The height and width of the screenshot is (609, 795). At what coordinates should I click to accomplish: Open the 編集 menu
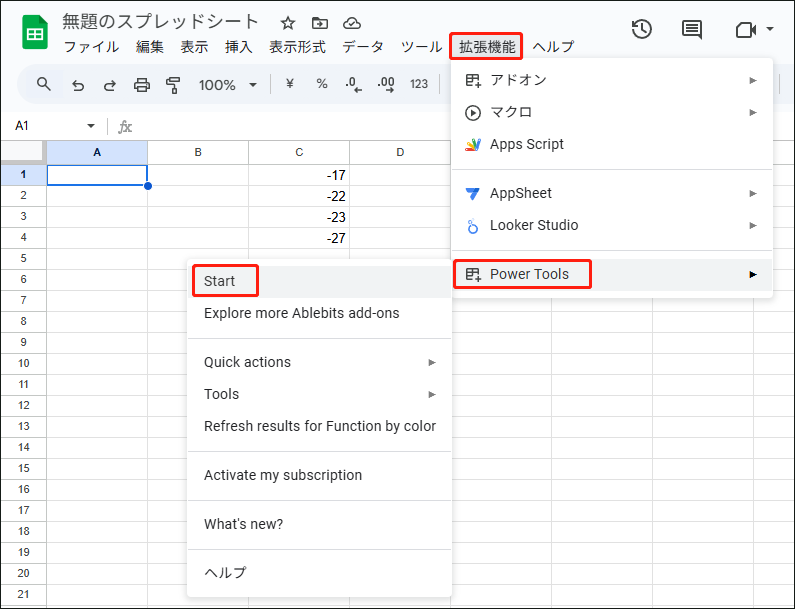click(x=150, y=47)
